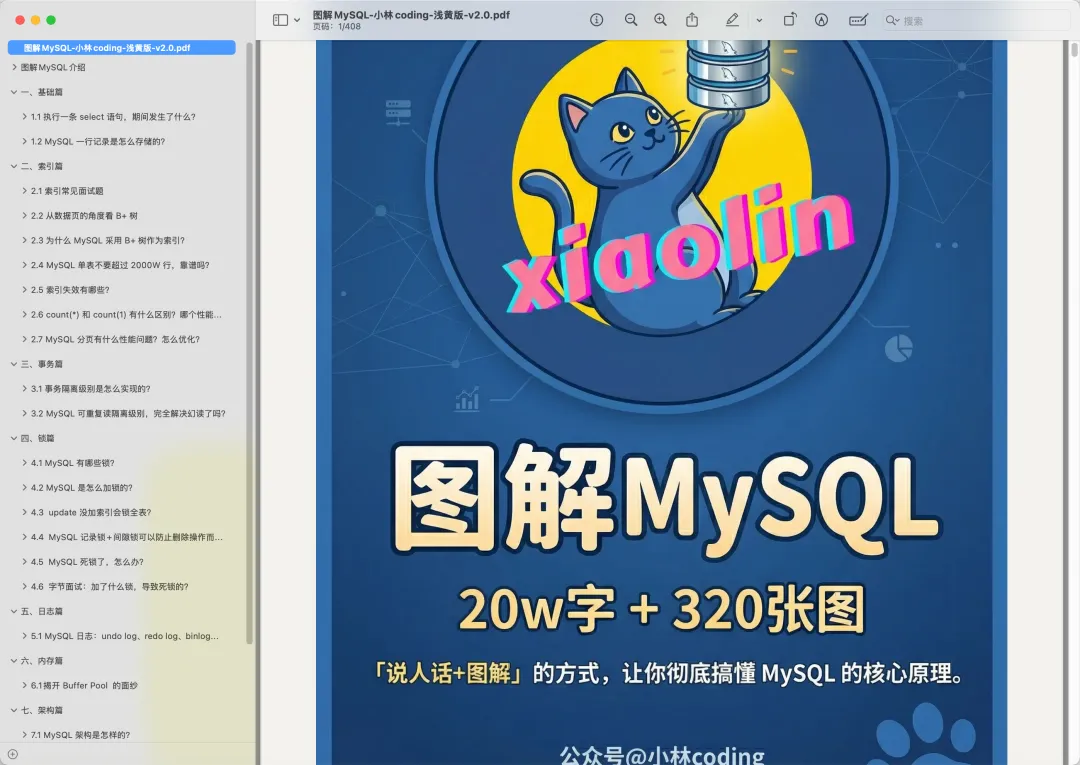The image size is (1080, 765).
Task: Go to 3.1 事务隔离级别是怎么实现的
Action: pyautogui.click(x=90, y=389)
